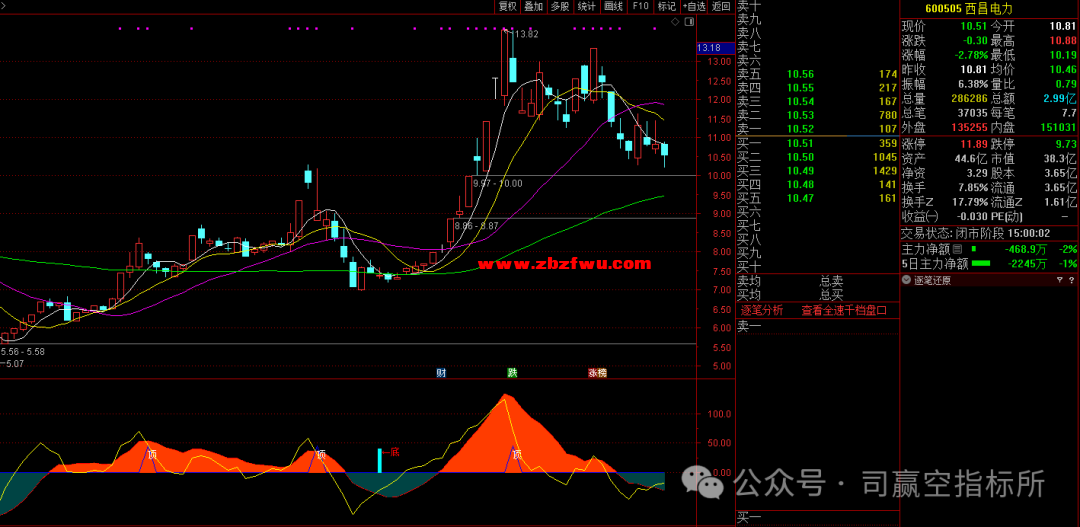The width and height of the screenshot is (1080, 527).
Task: Click the 13.82 high price label on chart
Action: [x=527, y=34]
